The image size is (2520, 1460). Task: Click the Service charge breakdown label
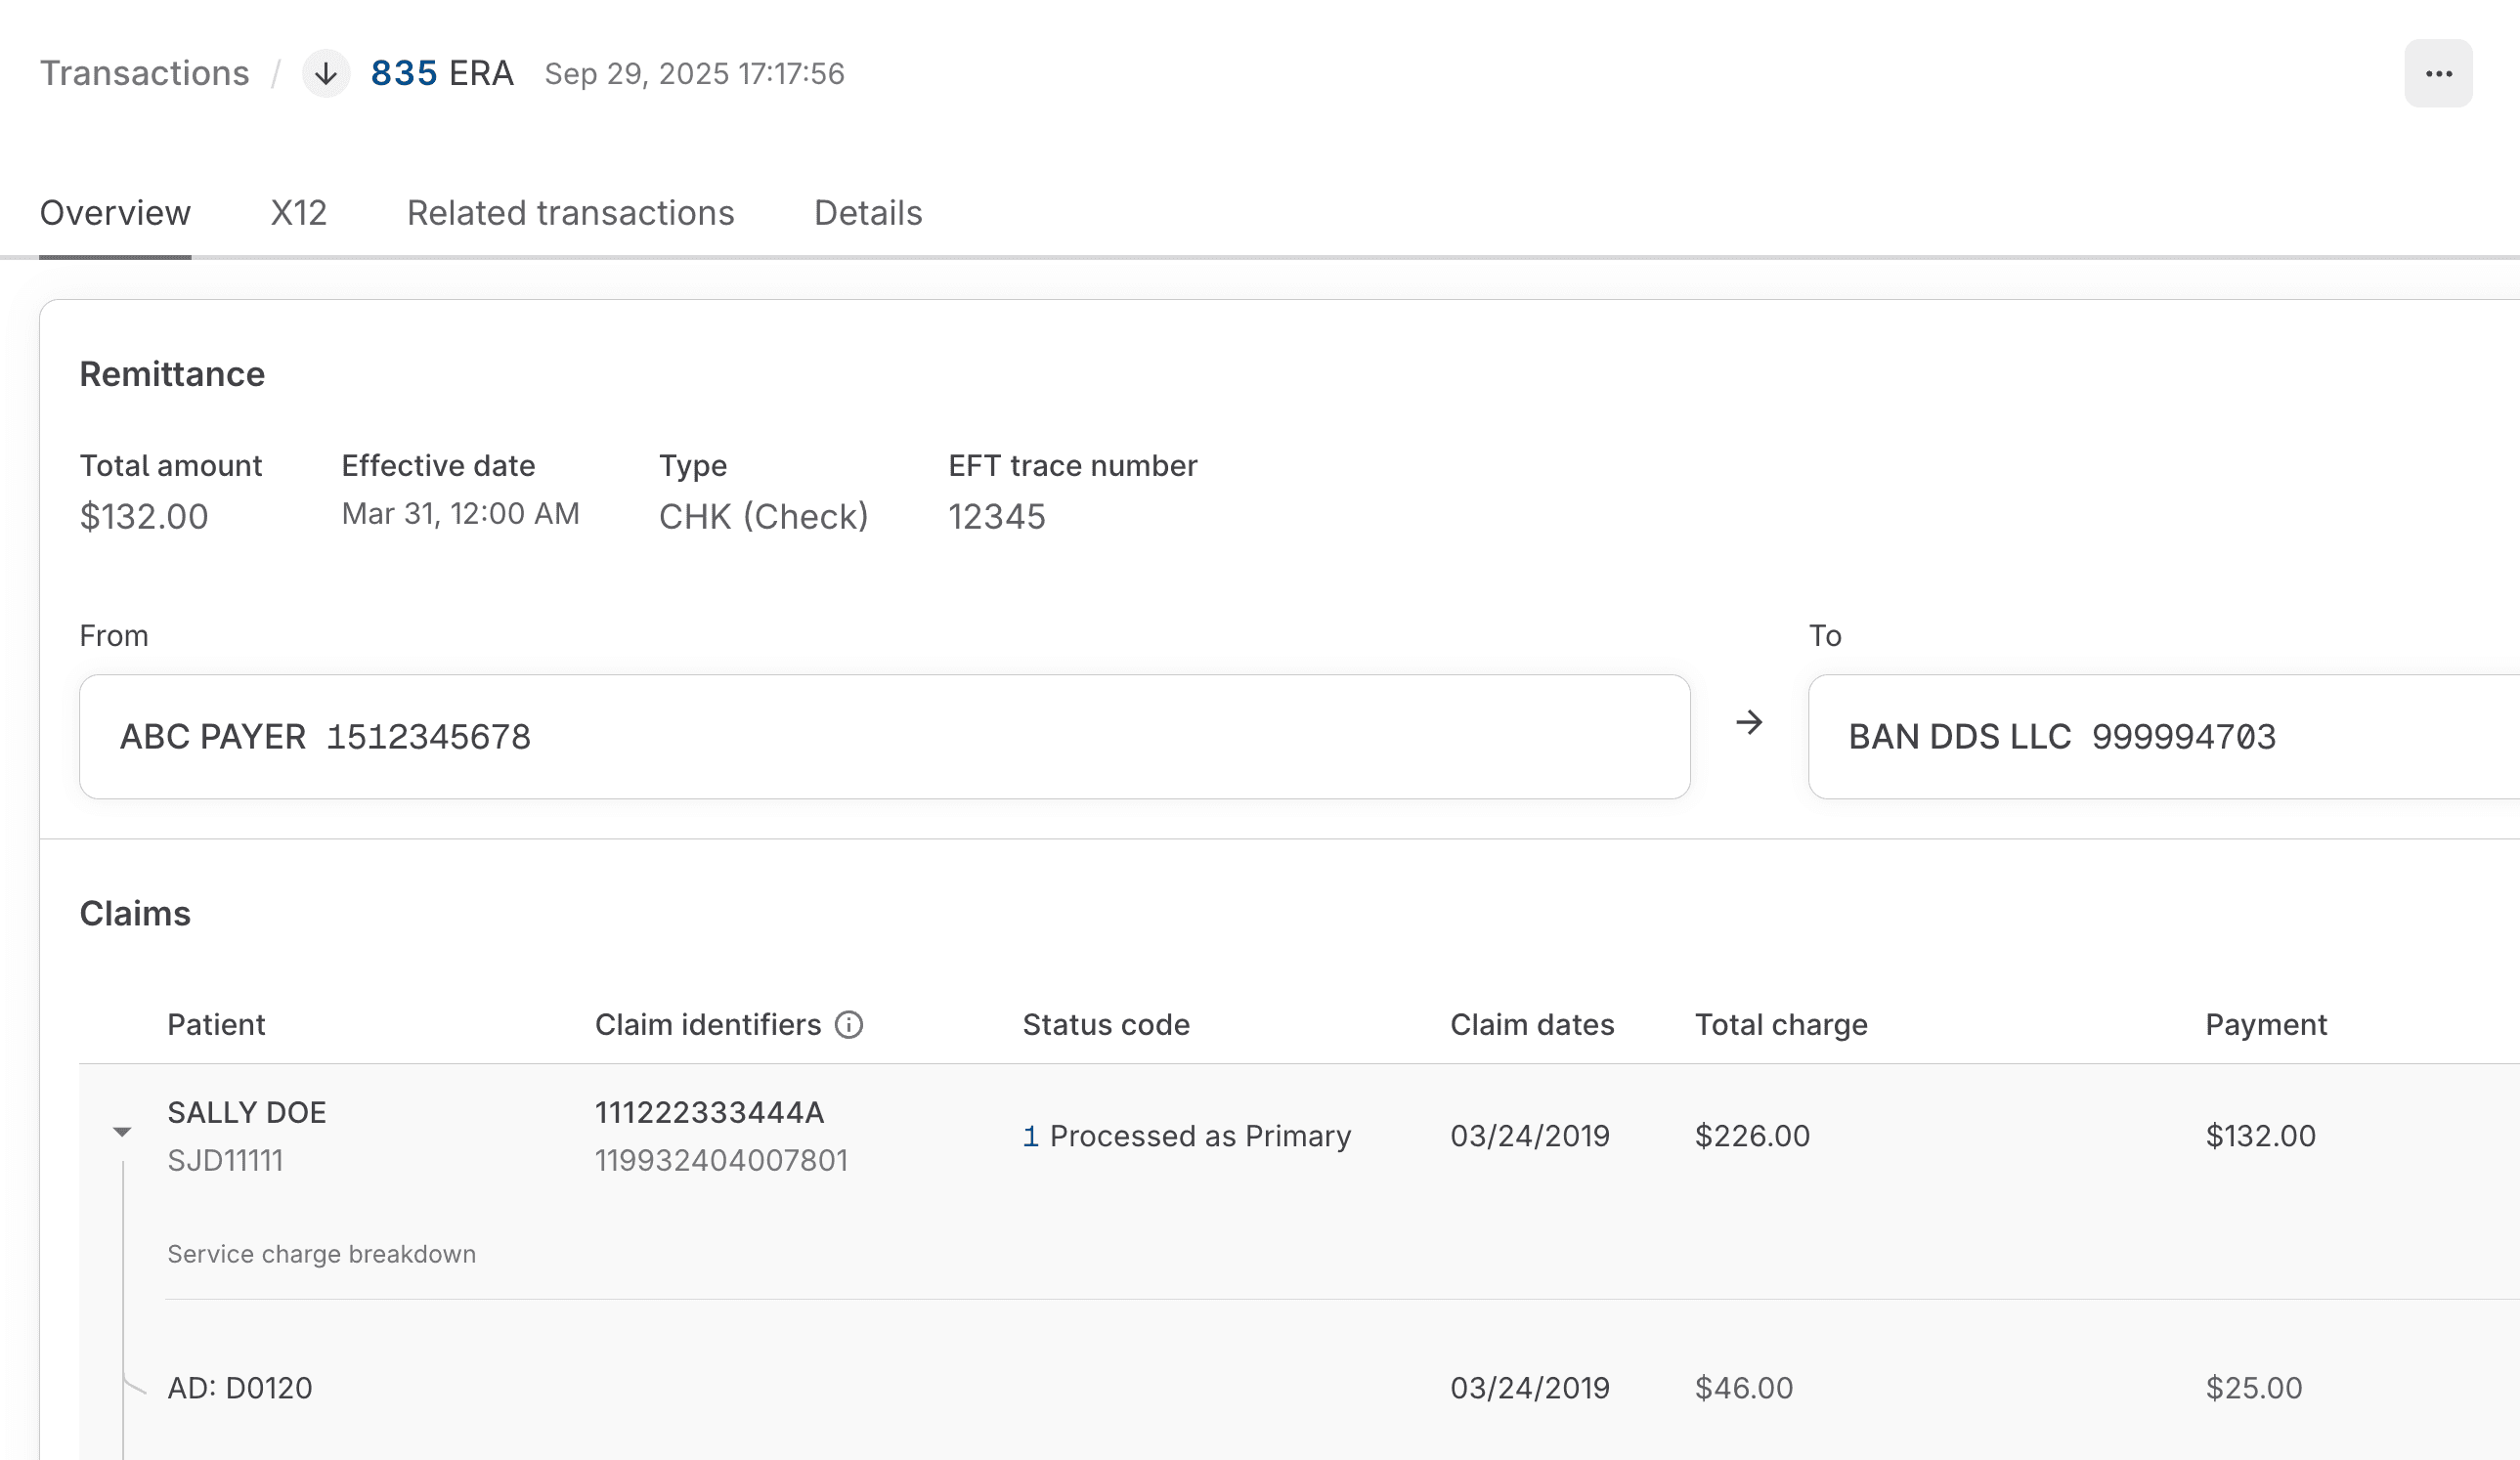(321, 1254)
